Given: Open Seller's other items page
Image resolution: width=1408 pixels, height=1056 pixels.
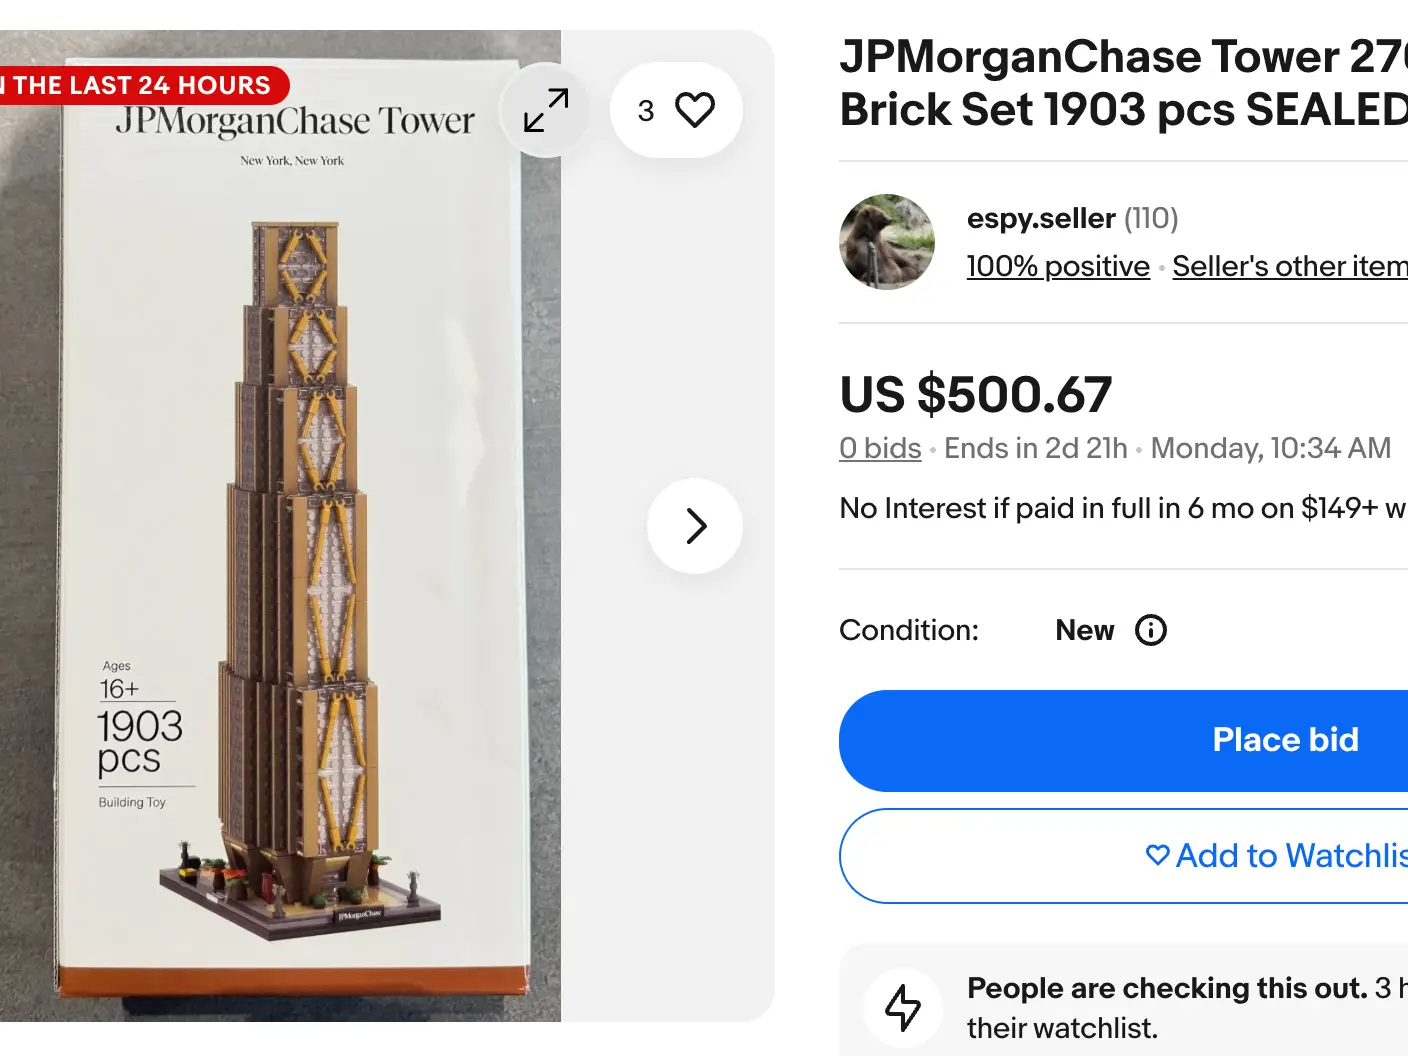Looking at the screenshot, I should tap(1290, 266).
